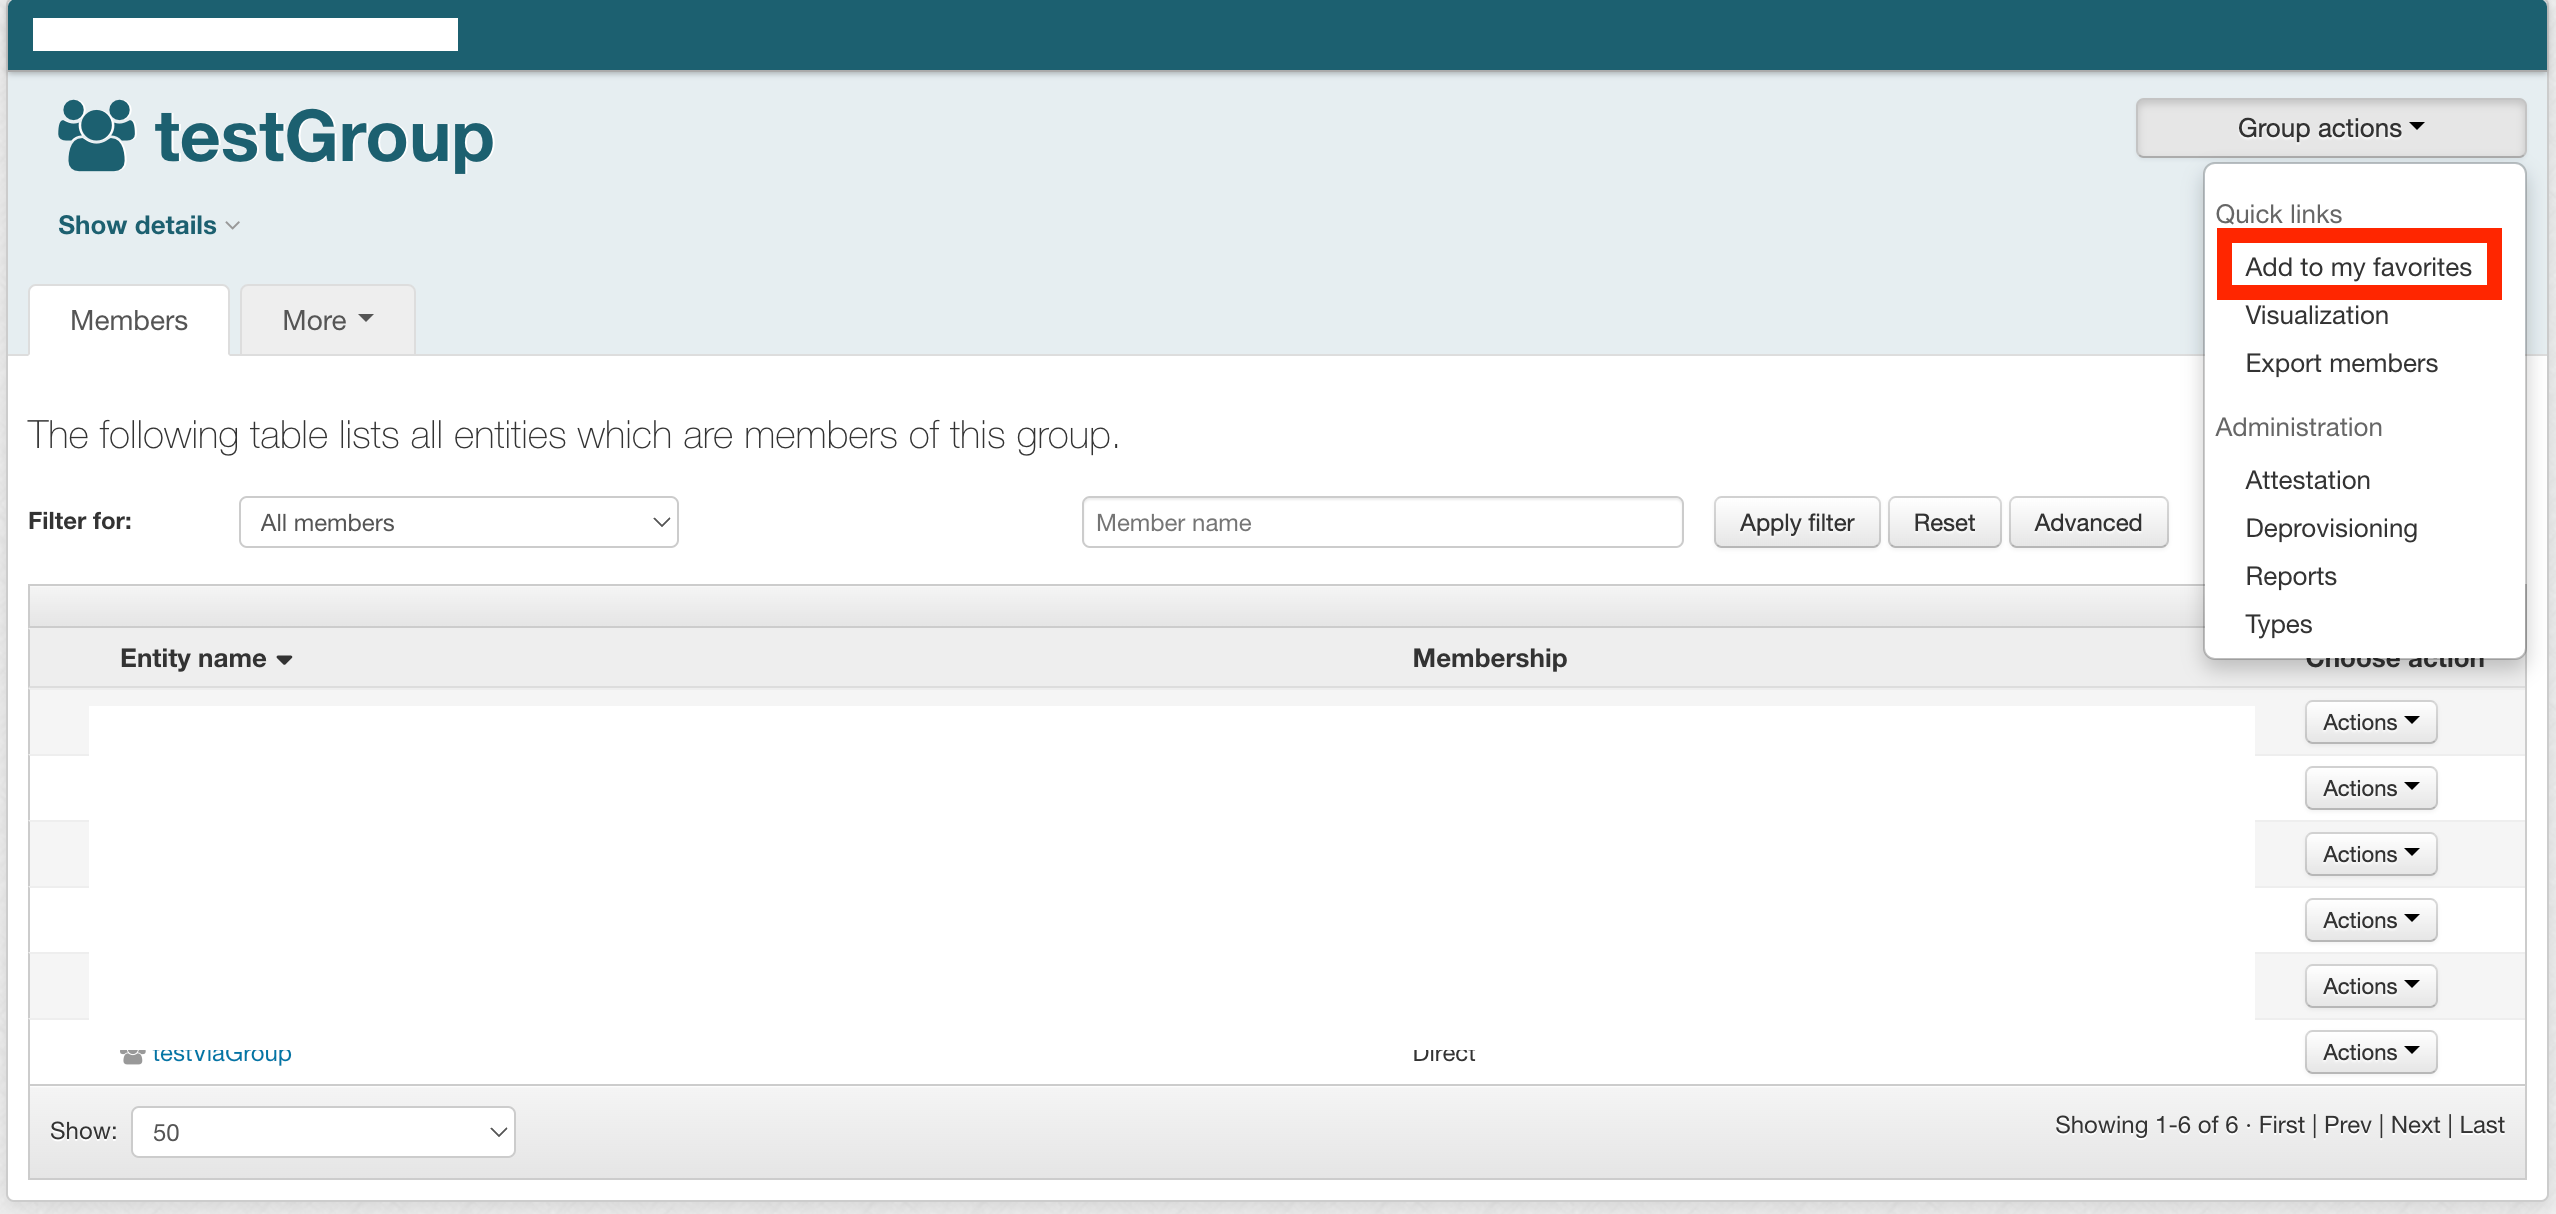This screenshot has width=2556, height=1214.
Task: Sort by Entity name arrow
Action: 284,660
